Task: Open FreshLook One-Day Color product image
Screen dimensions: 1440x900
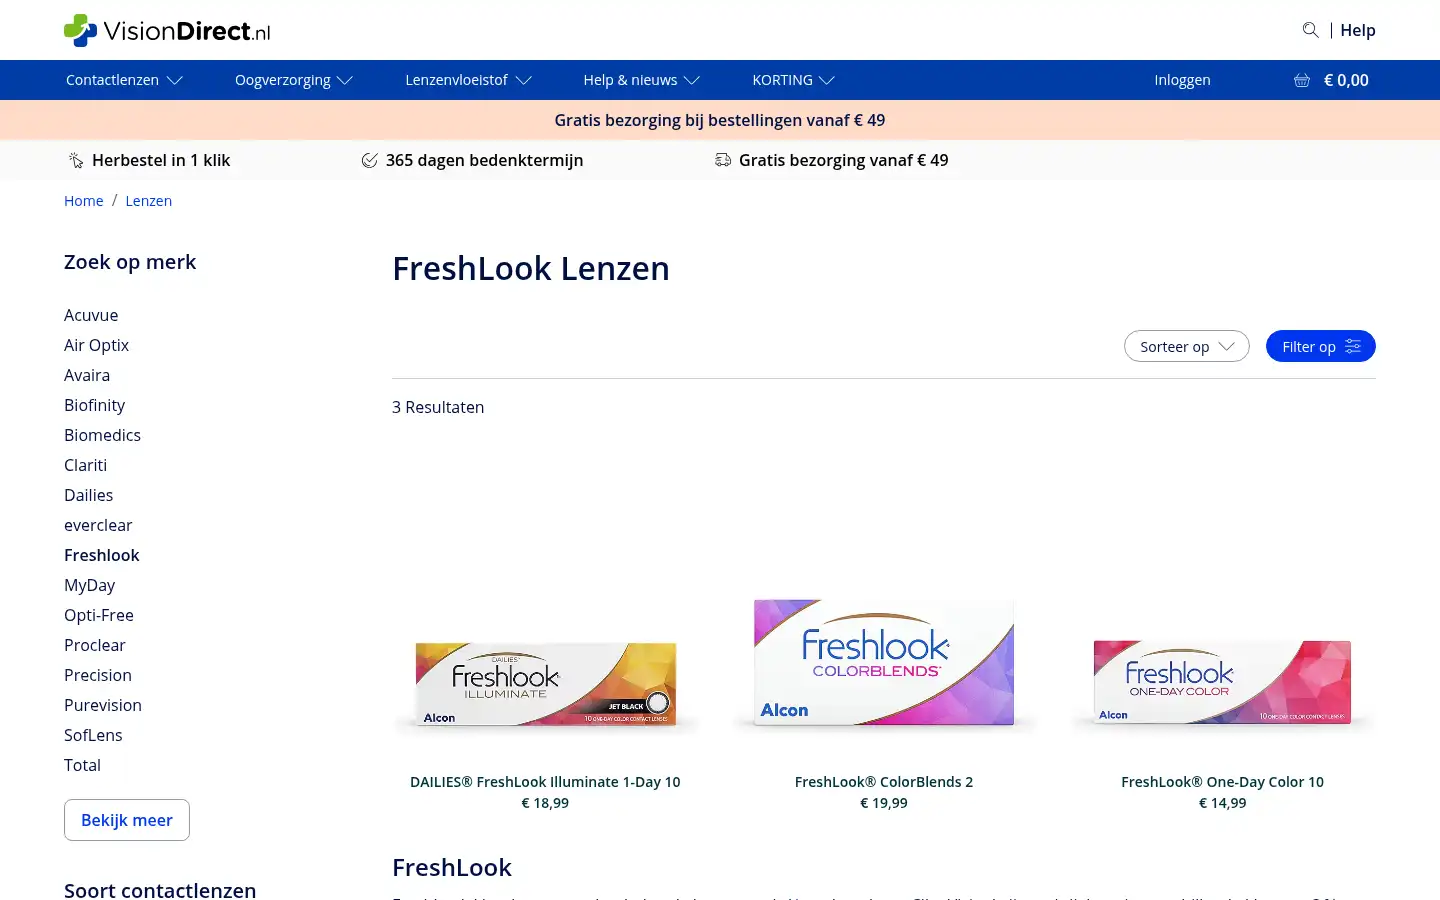Action: coord(1222,682)
